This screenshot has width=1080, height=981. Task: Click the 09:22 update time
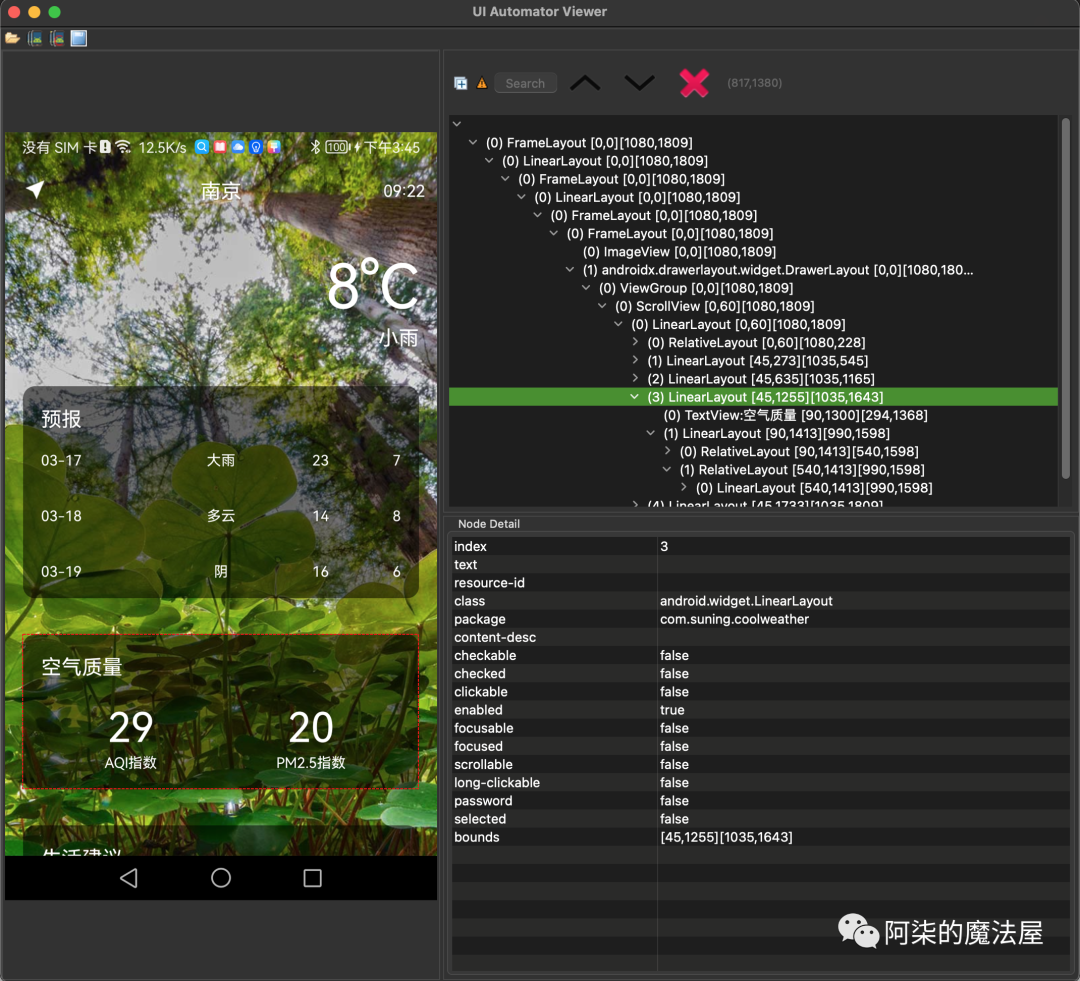[x=404, y=191]
